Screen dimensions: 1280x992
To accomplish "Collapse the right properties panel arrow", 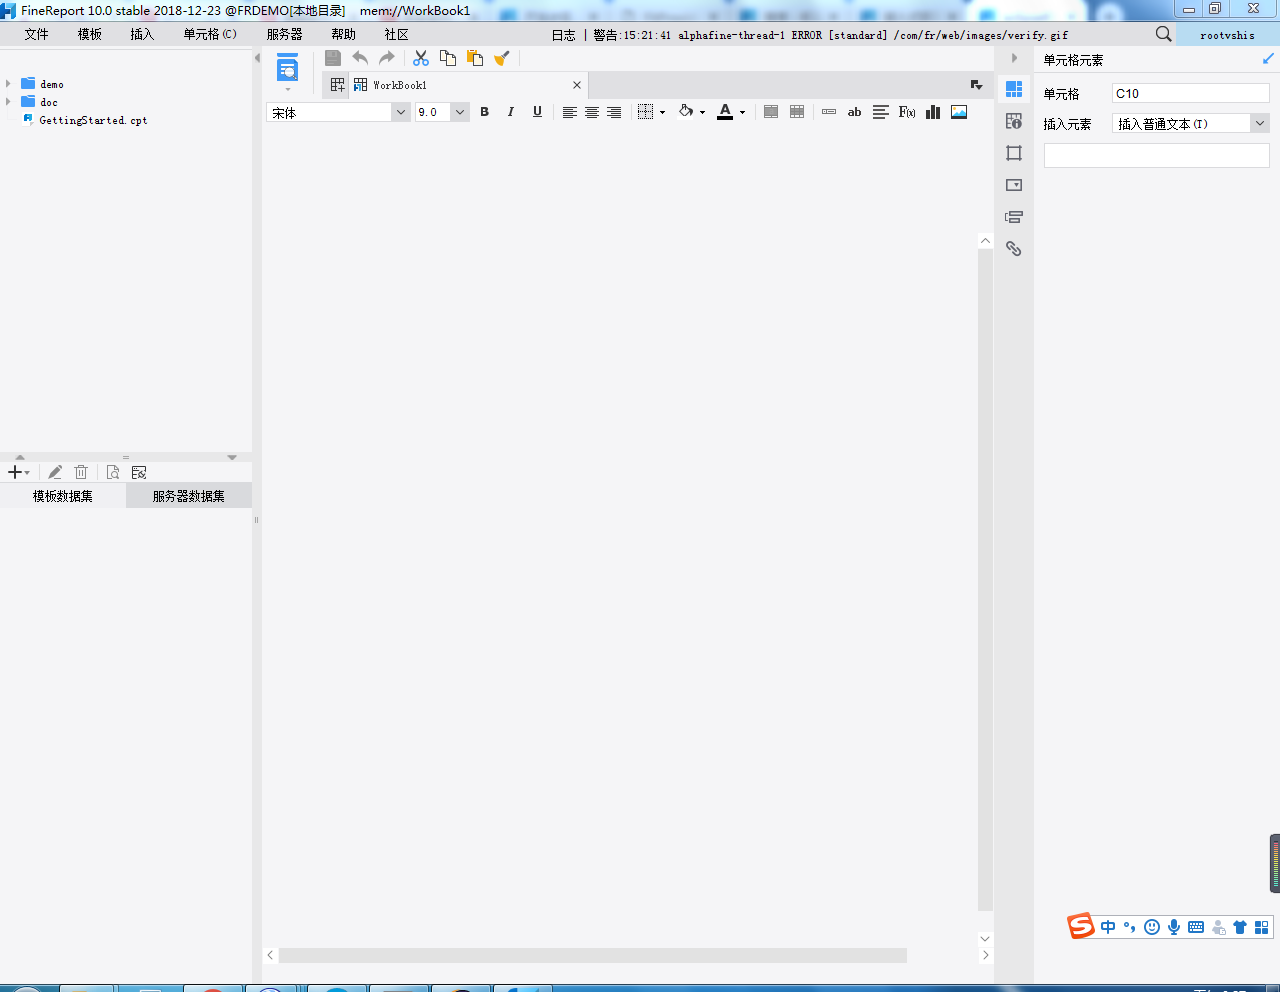I will (1014, 58).
